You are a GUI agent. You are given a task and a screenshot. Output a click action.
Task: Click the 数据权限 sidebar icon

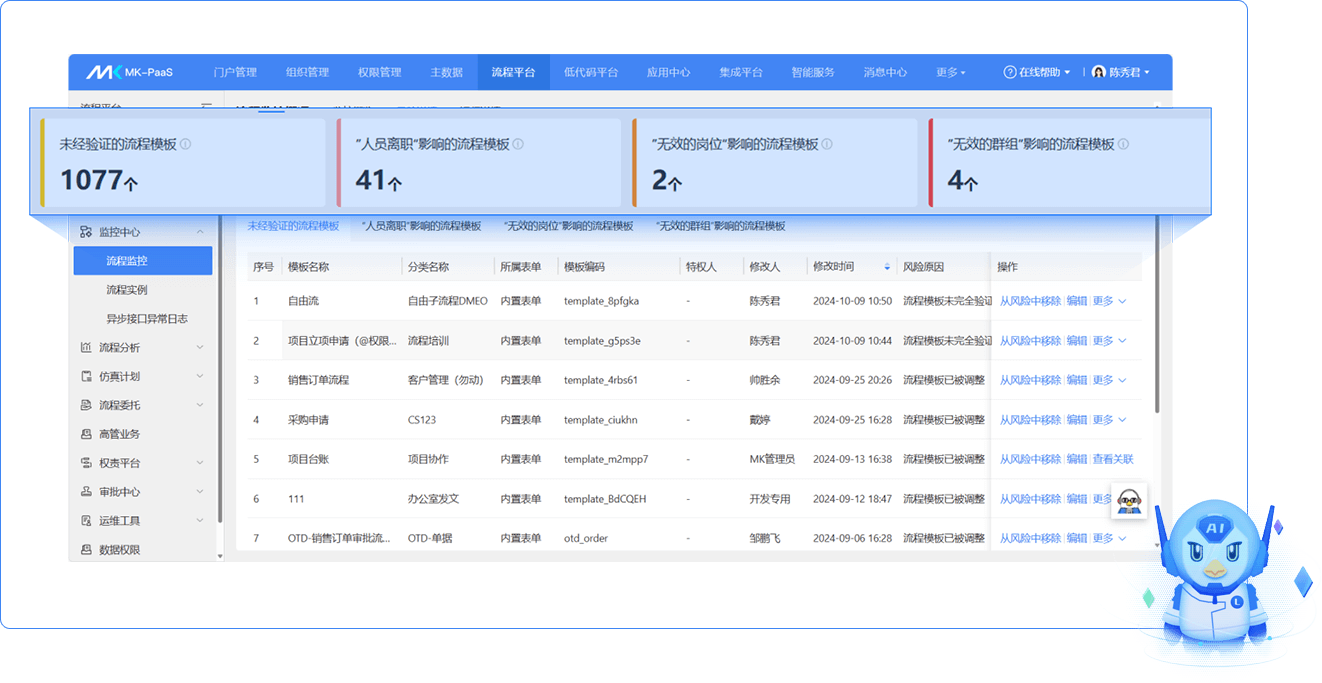point(86,550)
